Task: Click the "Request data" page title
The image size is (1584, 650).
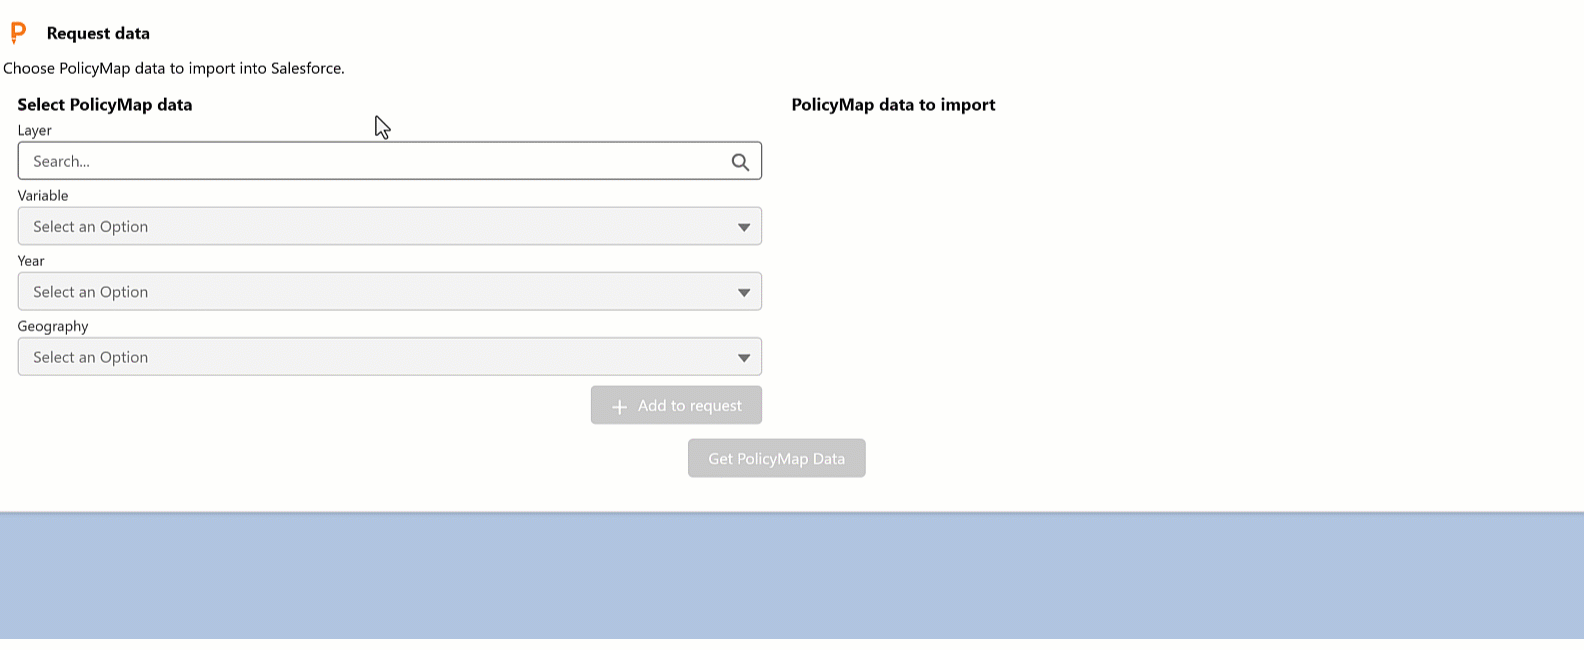Action: click(x=98, y=33)
